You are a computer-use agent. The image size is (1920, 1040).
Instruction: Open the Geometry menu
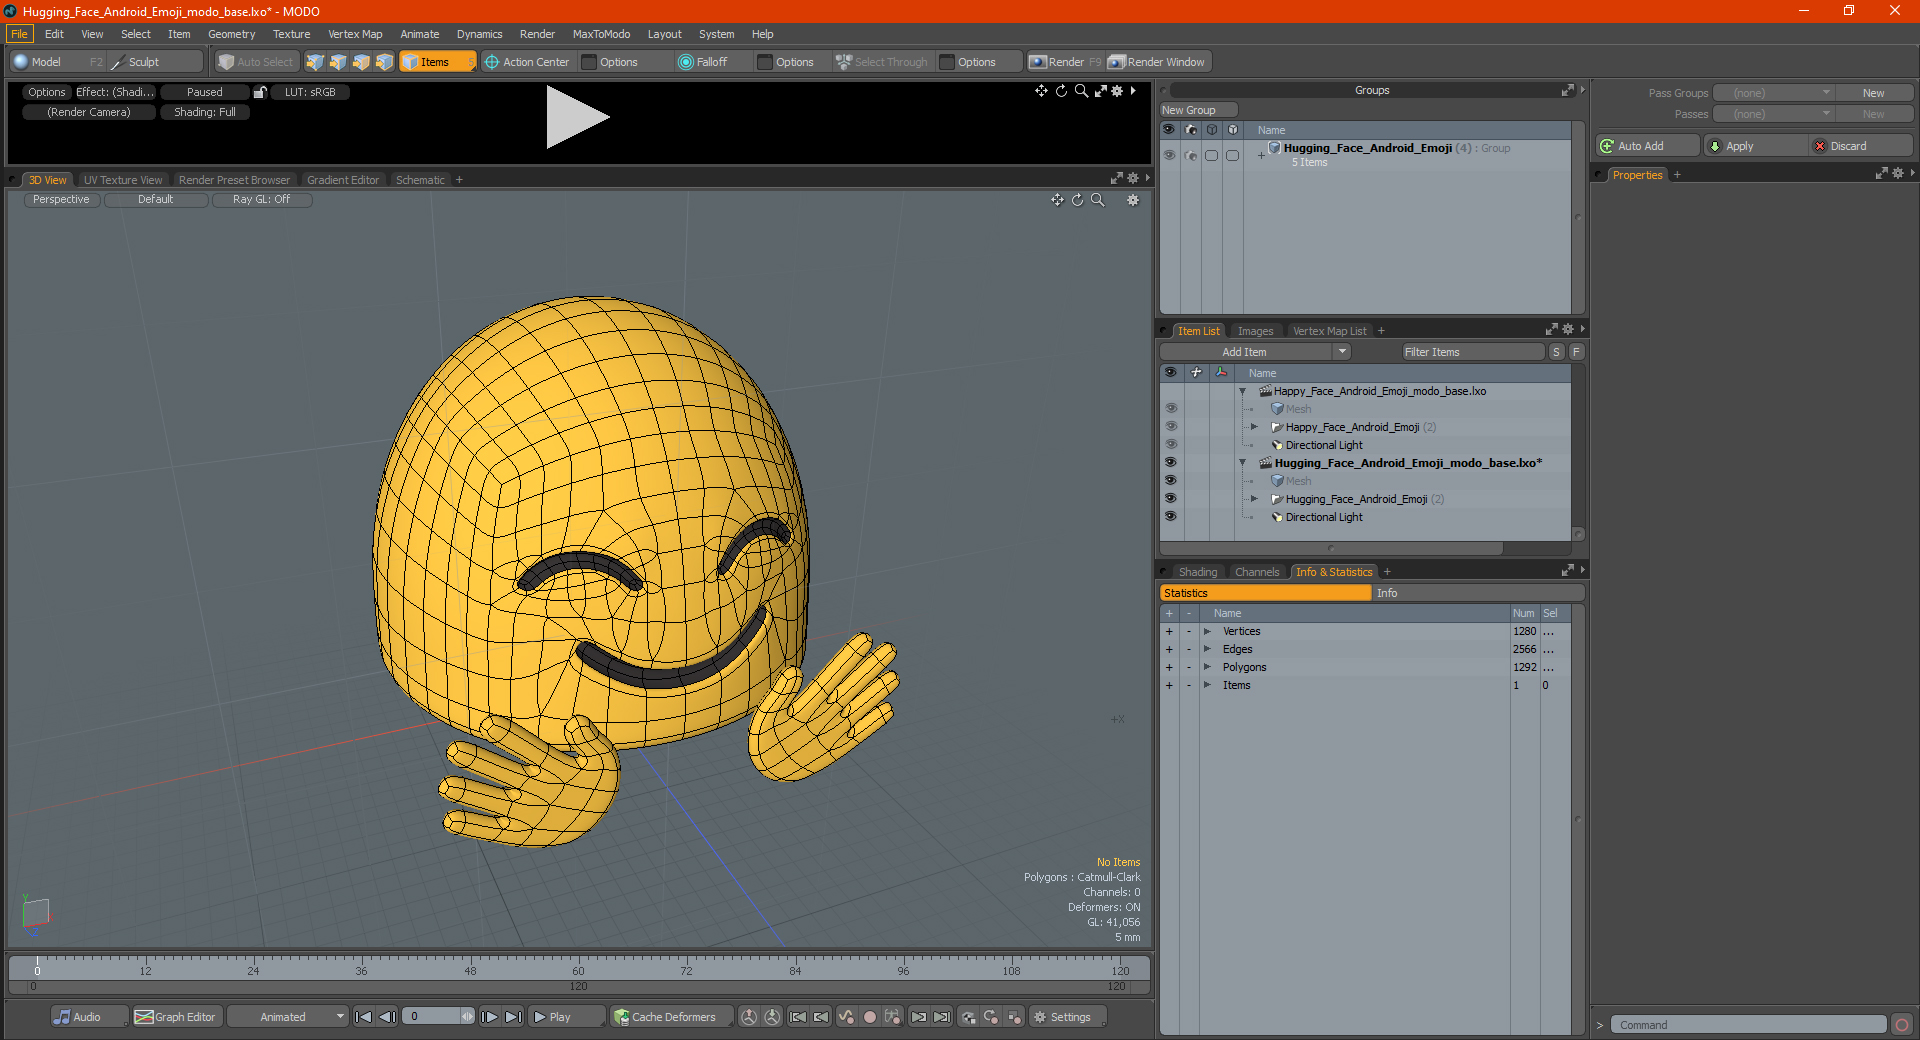click(x=231, y=34)
